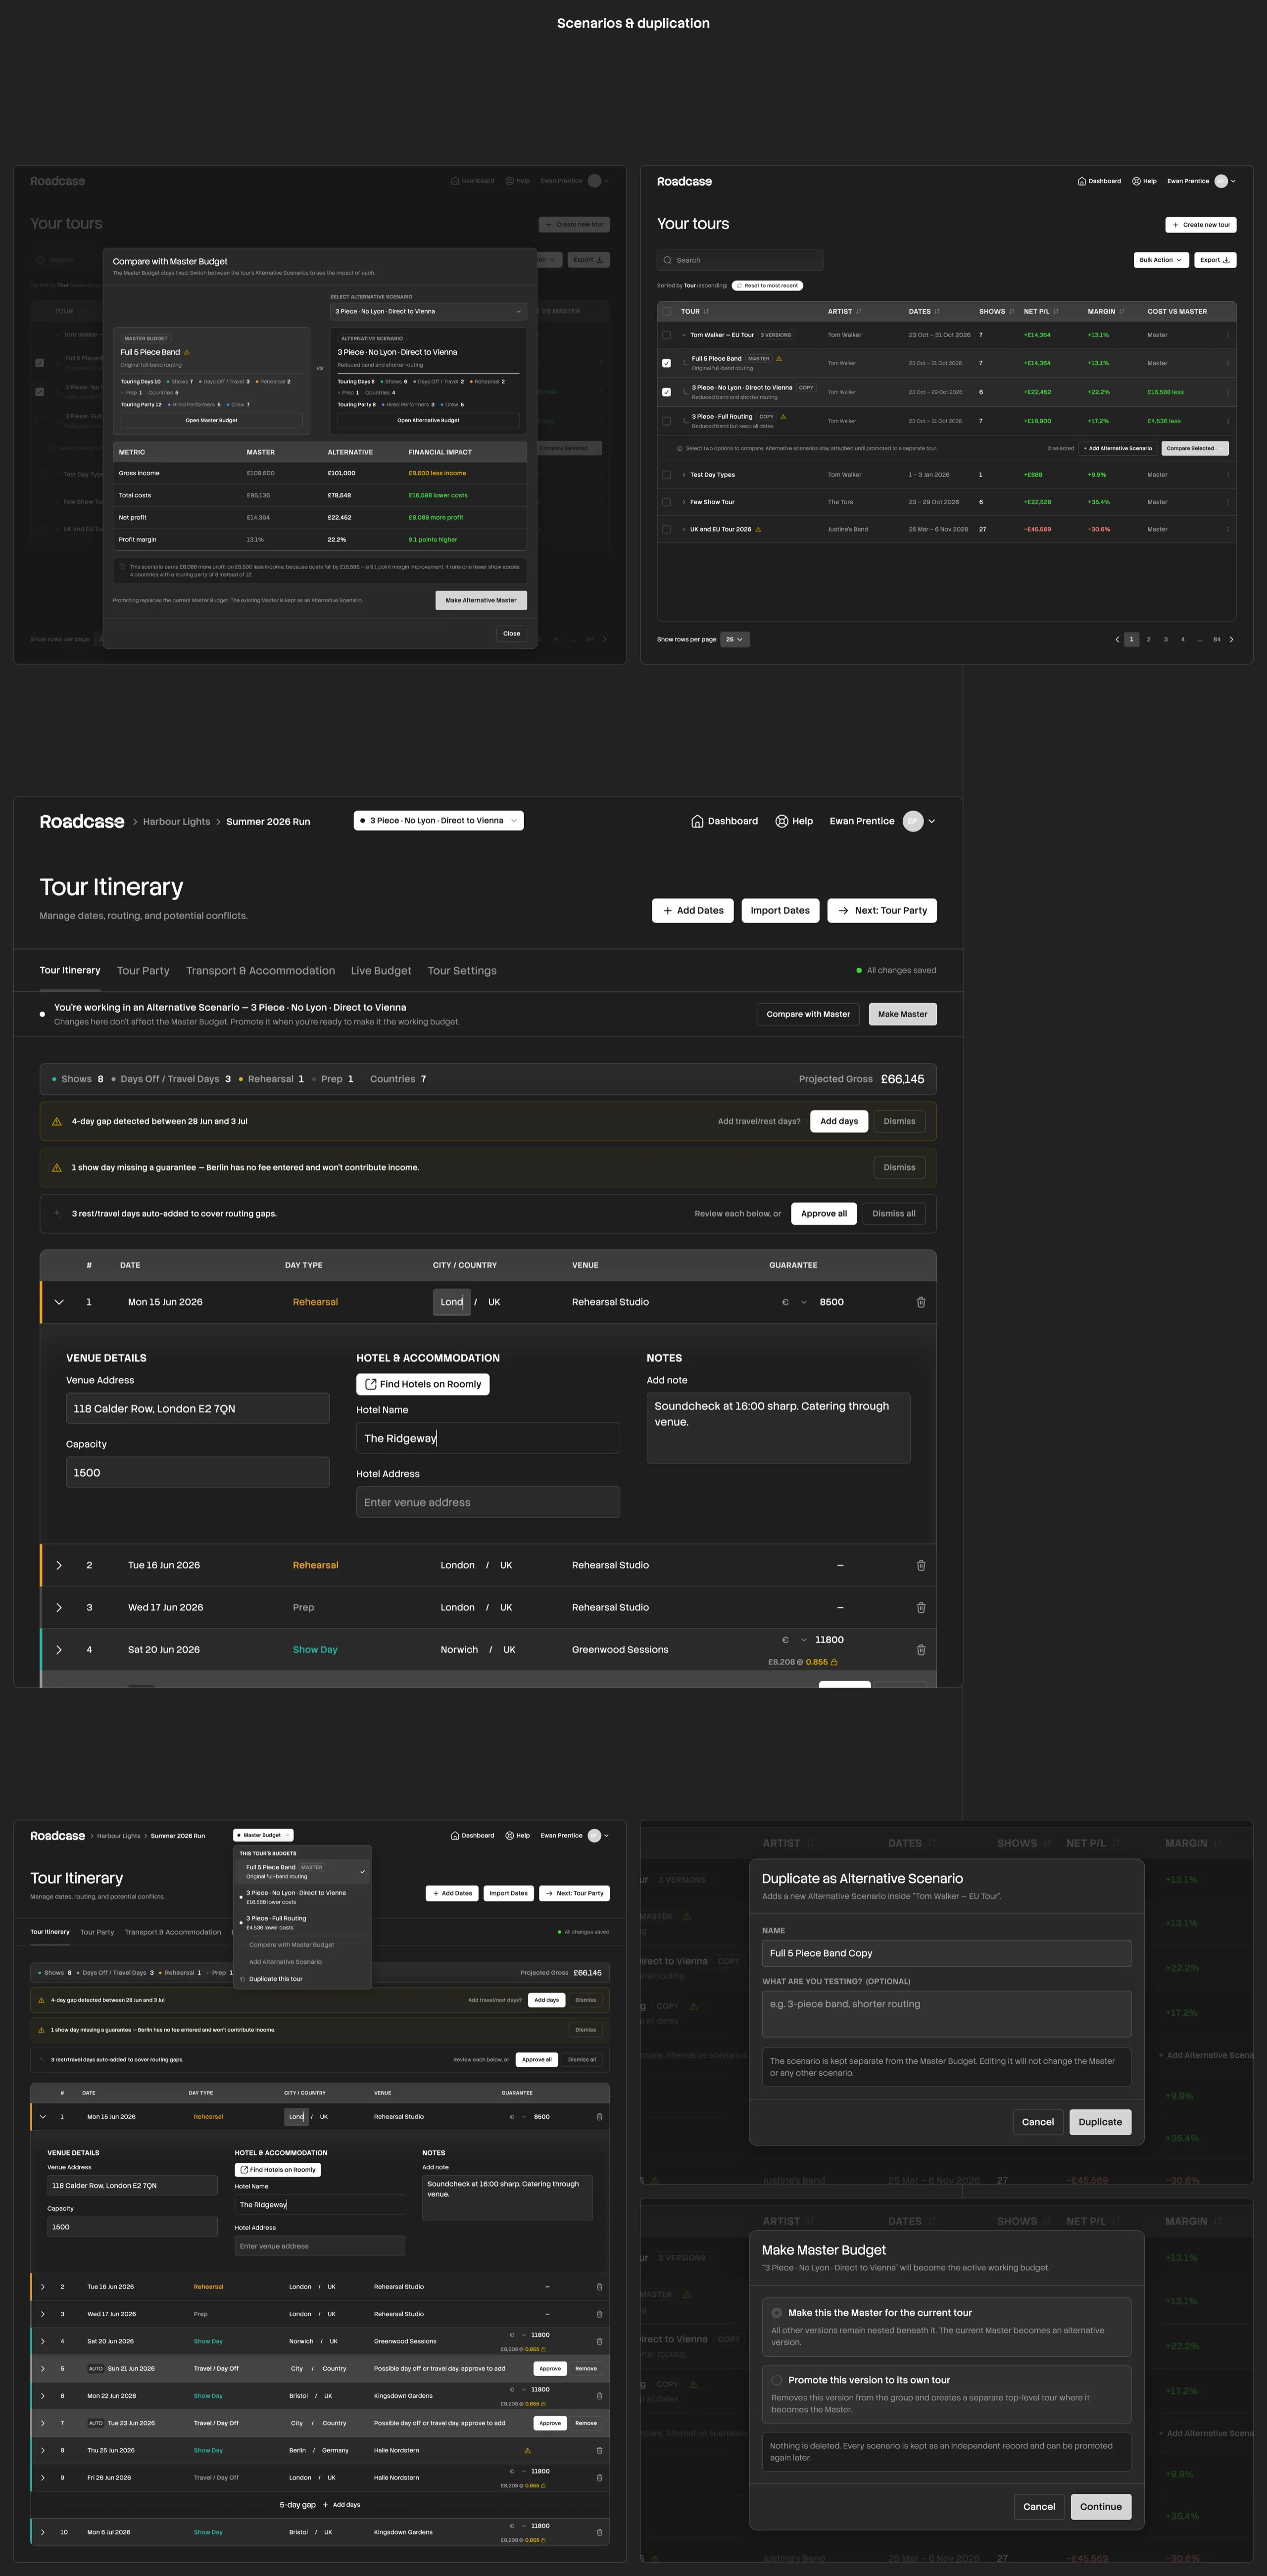Screen dimensions: 1267x2576
Task: Open '3 Piece · No Lyon · Direct to Vienna' scenario switcher in itinerary header
Action: pos(439,821)
